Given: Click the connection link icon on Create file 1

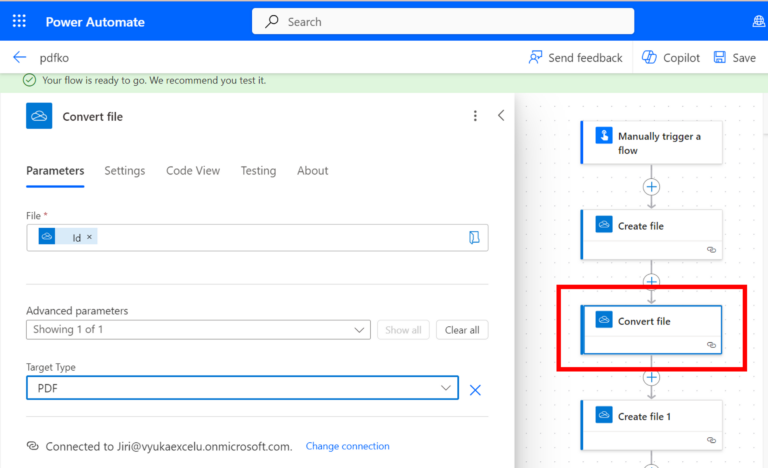Looking at the screenshot, I should (x=712, y=440).
